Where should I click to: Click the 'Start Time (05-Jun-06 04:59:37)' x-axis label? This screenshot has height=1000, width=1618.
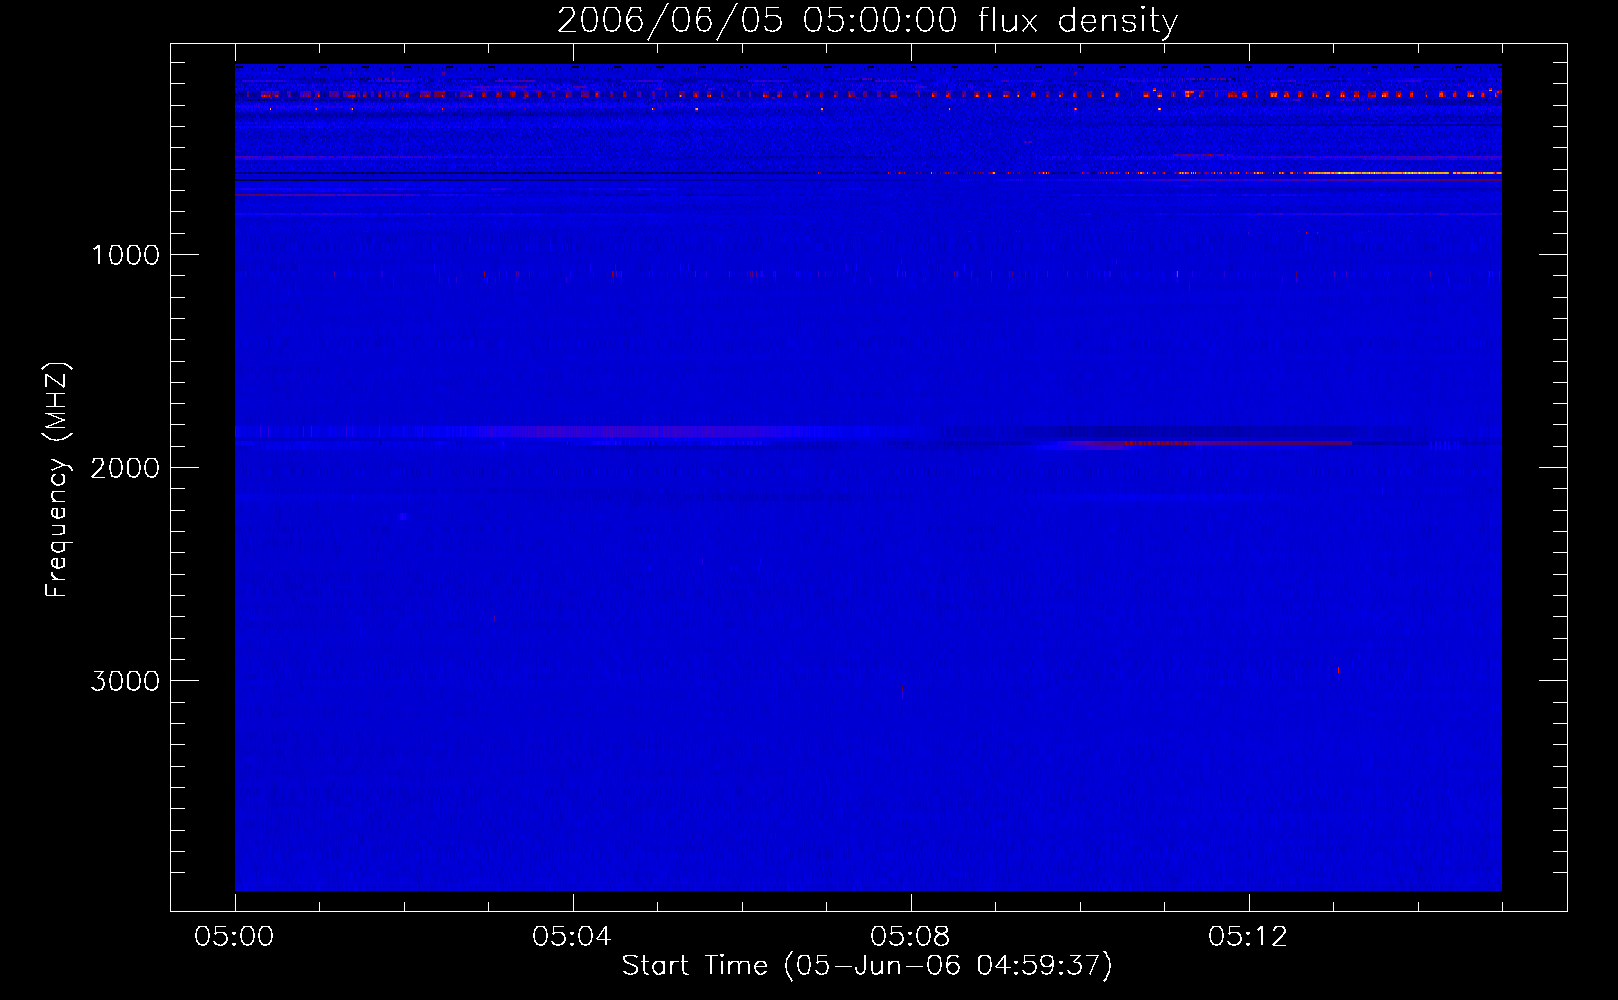(867, 966)
